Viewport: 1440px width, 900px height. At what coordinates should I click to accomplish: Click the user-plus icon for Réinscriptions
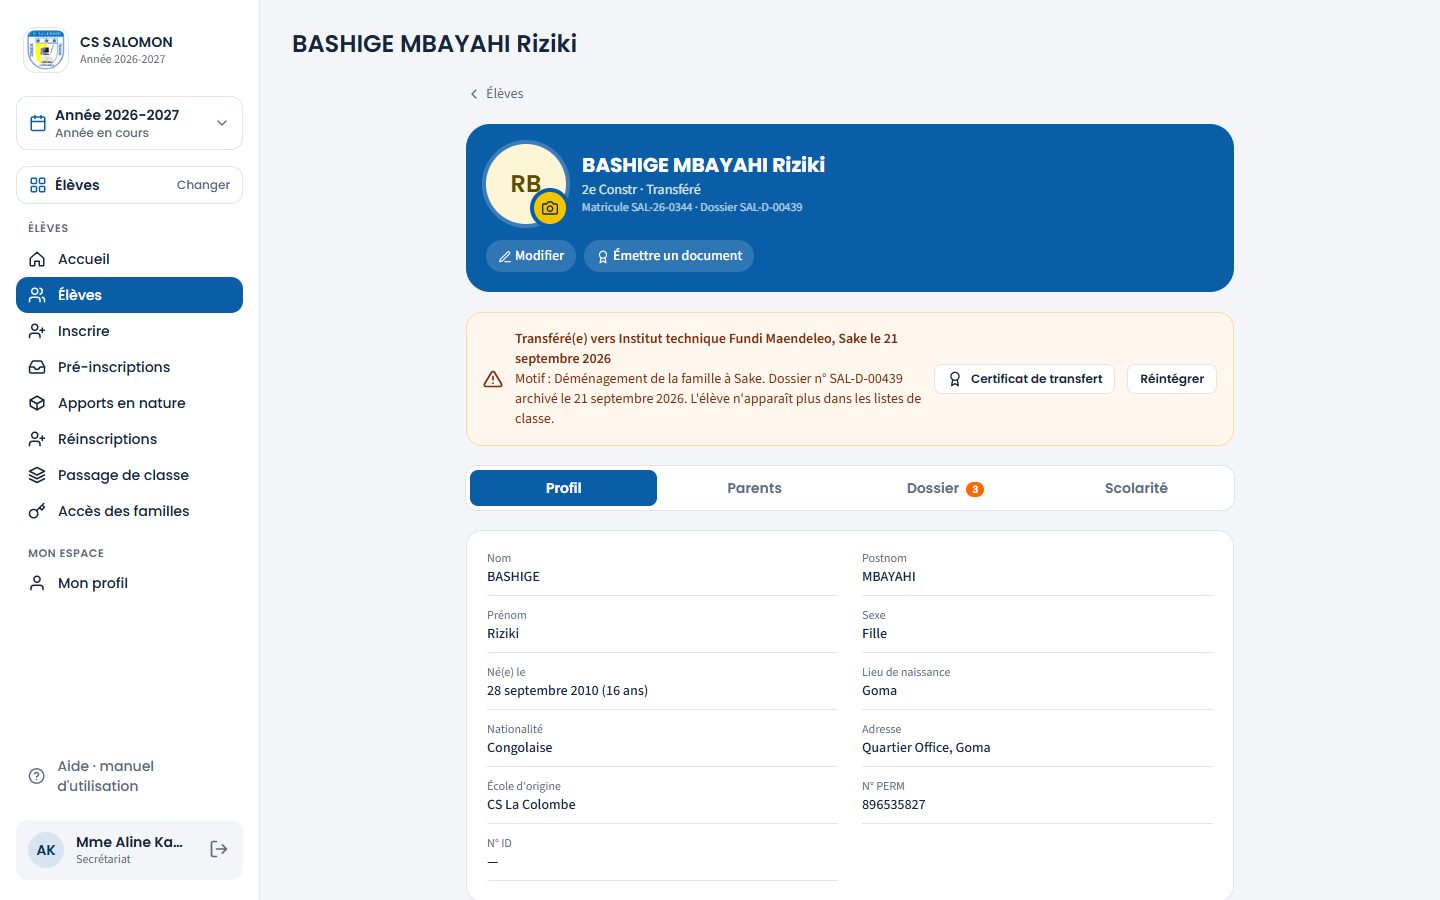pos(37,439)
